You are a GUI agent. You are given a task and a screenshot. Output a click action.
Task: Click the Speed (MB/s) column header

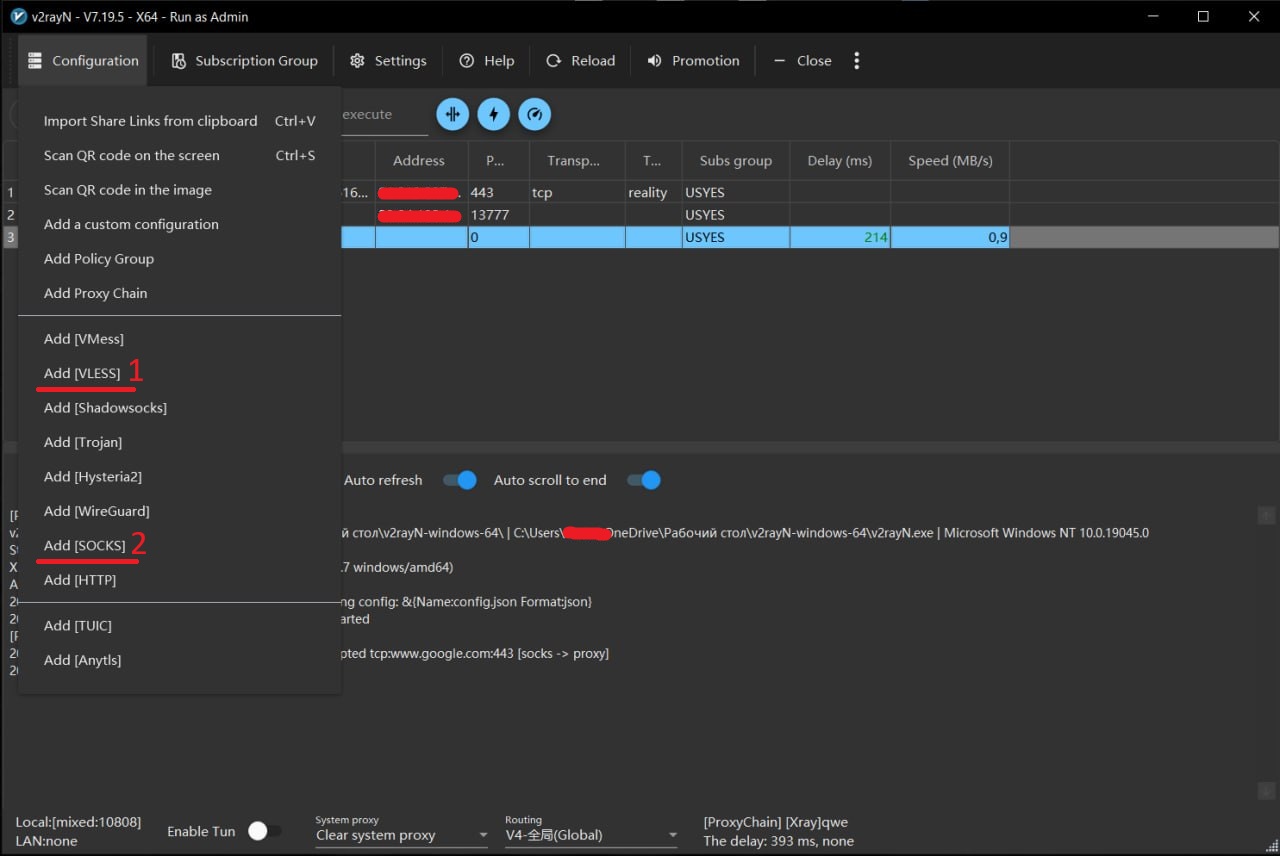[949, 160]
